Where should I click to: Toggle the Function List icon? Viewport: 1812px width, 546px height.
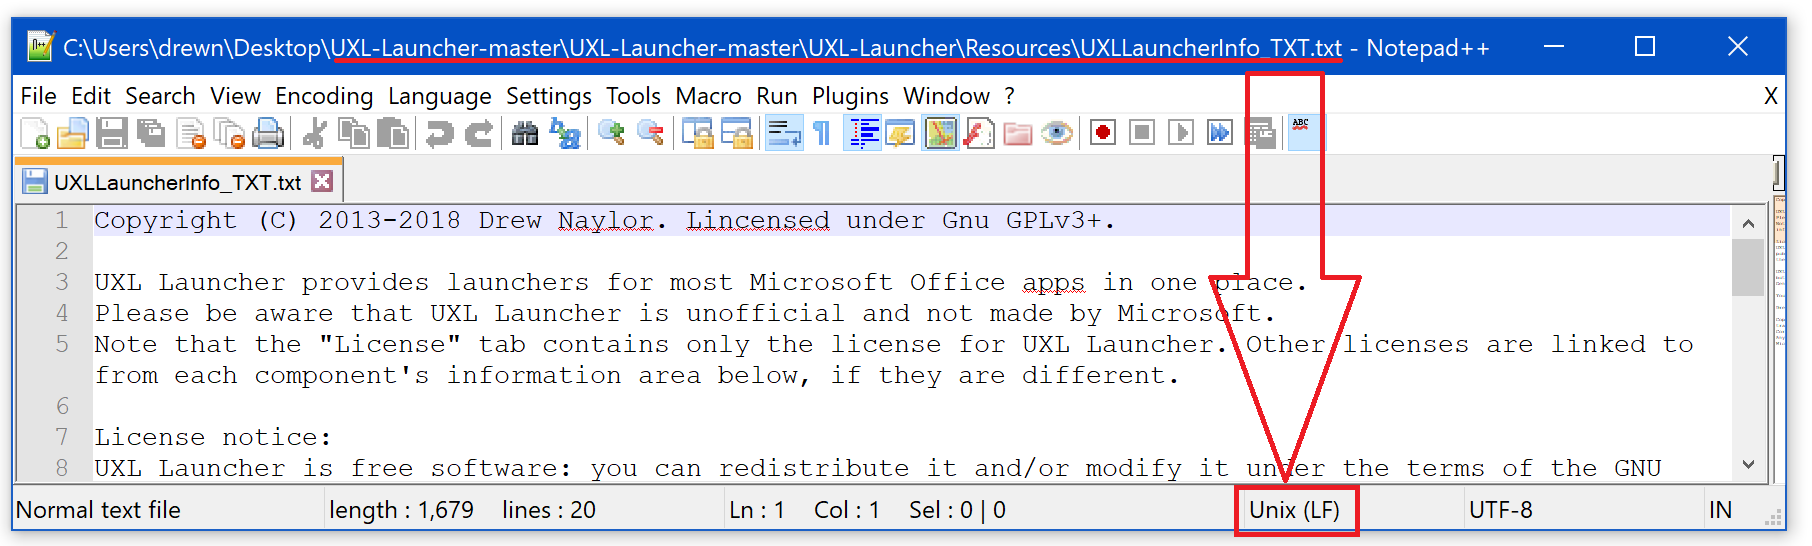tap(979, 133)
